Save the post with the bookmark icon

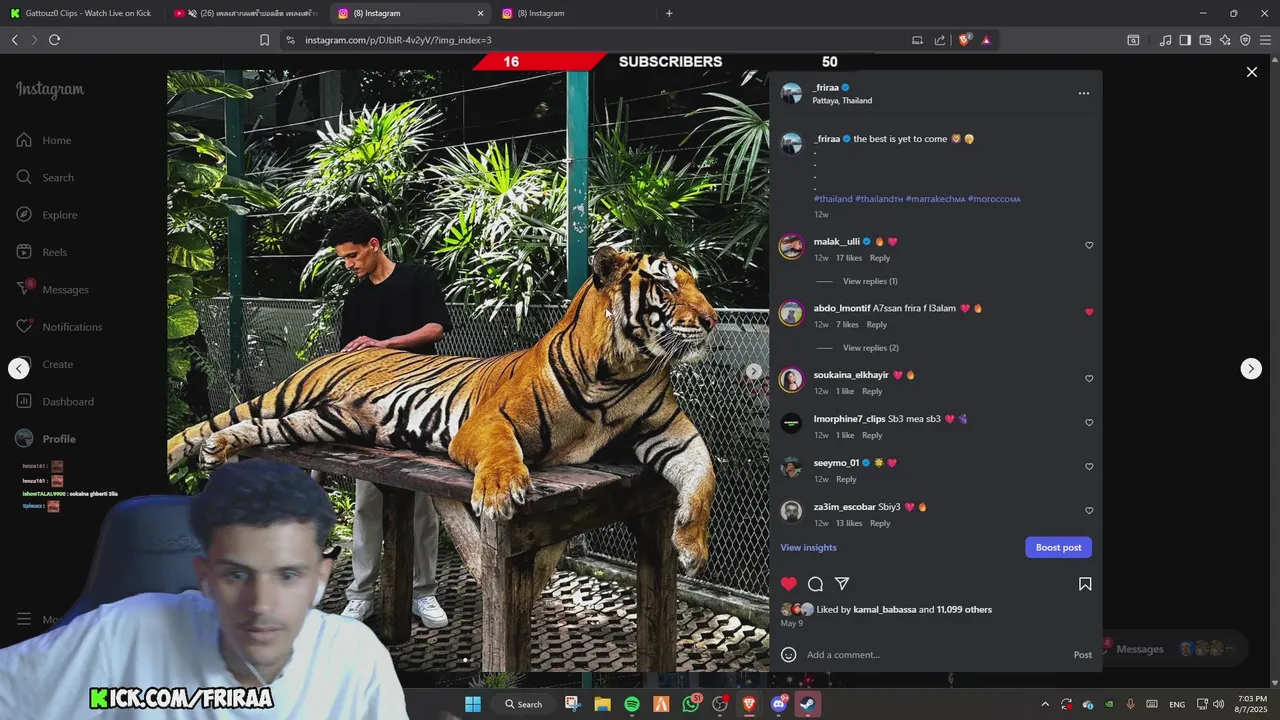pyautogui.click(x=1085, y=584)
